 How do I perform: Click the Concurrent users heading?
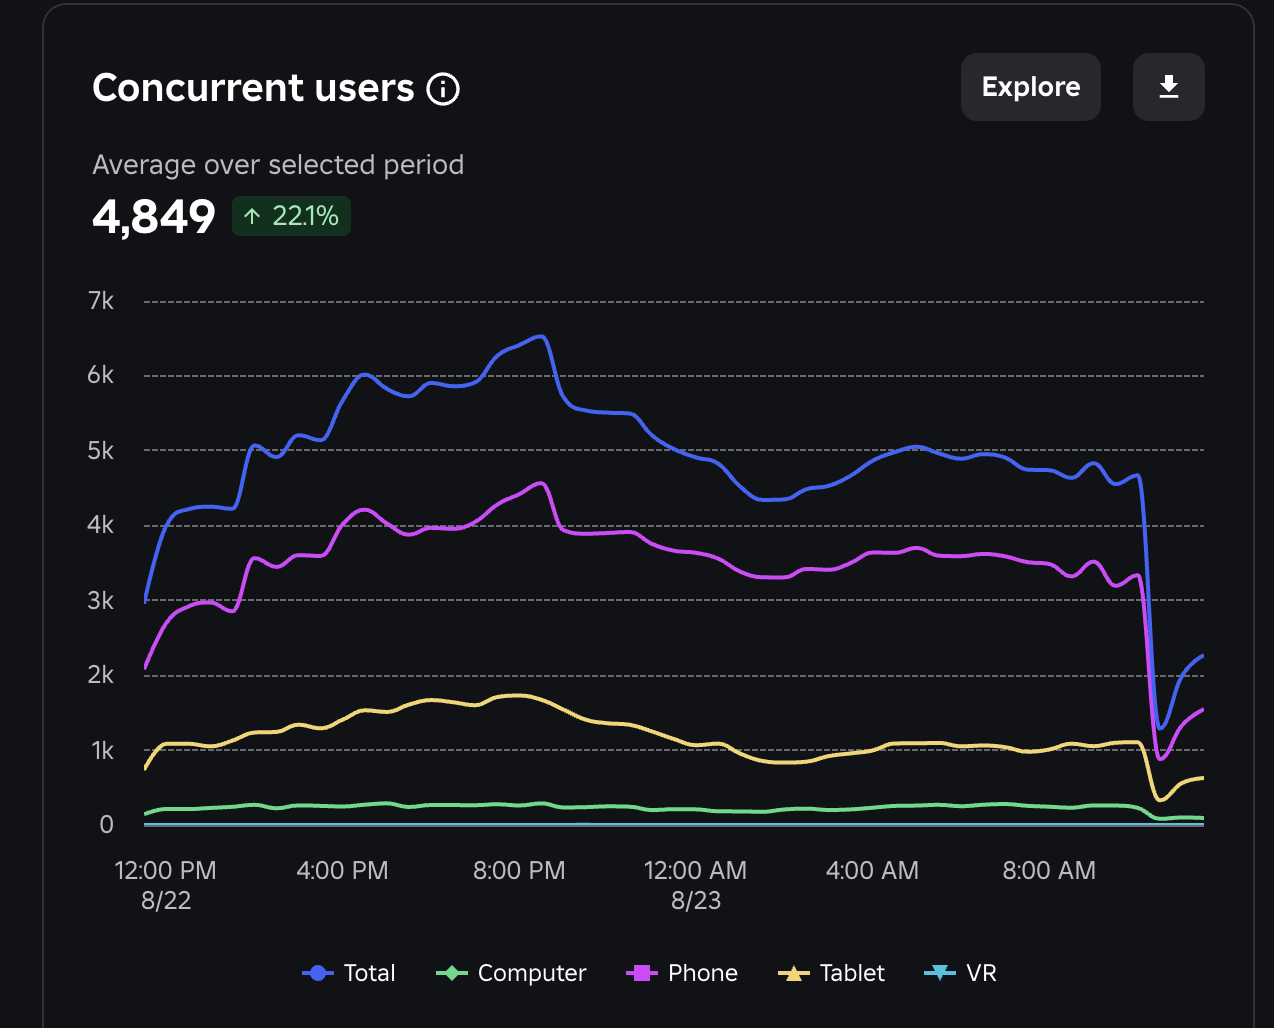(x=253, y=88)
